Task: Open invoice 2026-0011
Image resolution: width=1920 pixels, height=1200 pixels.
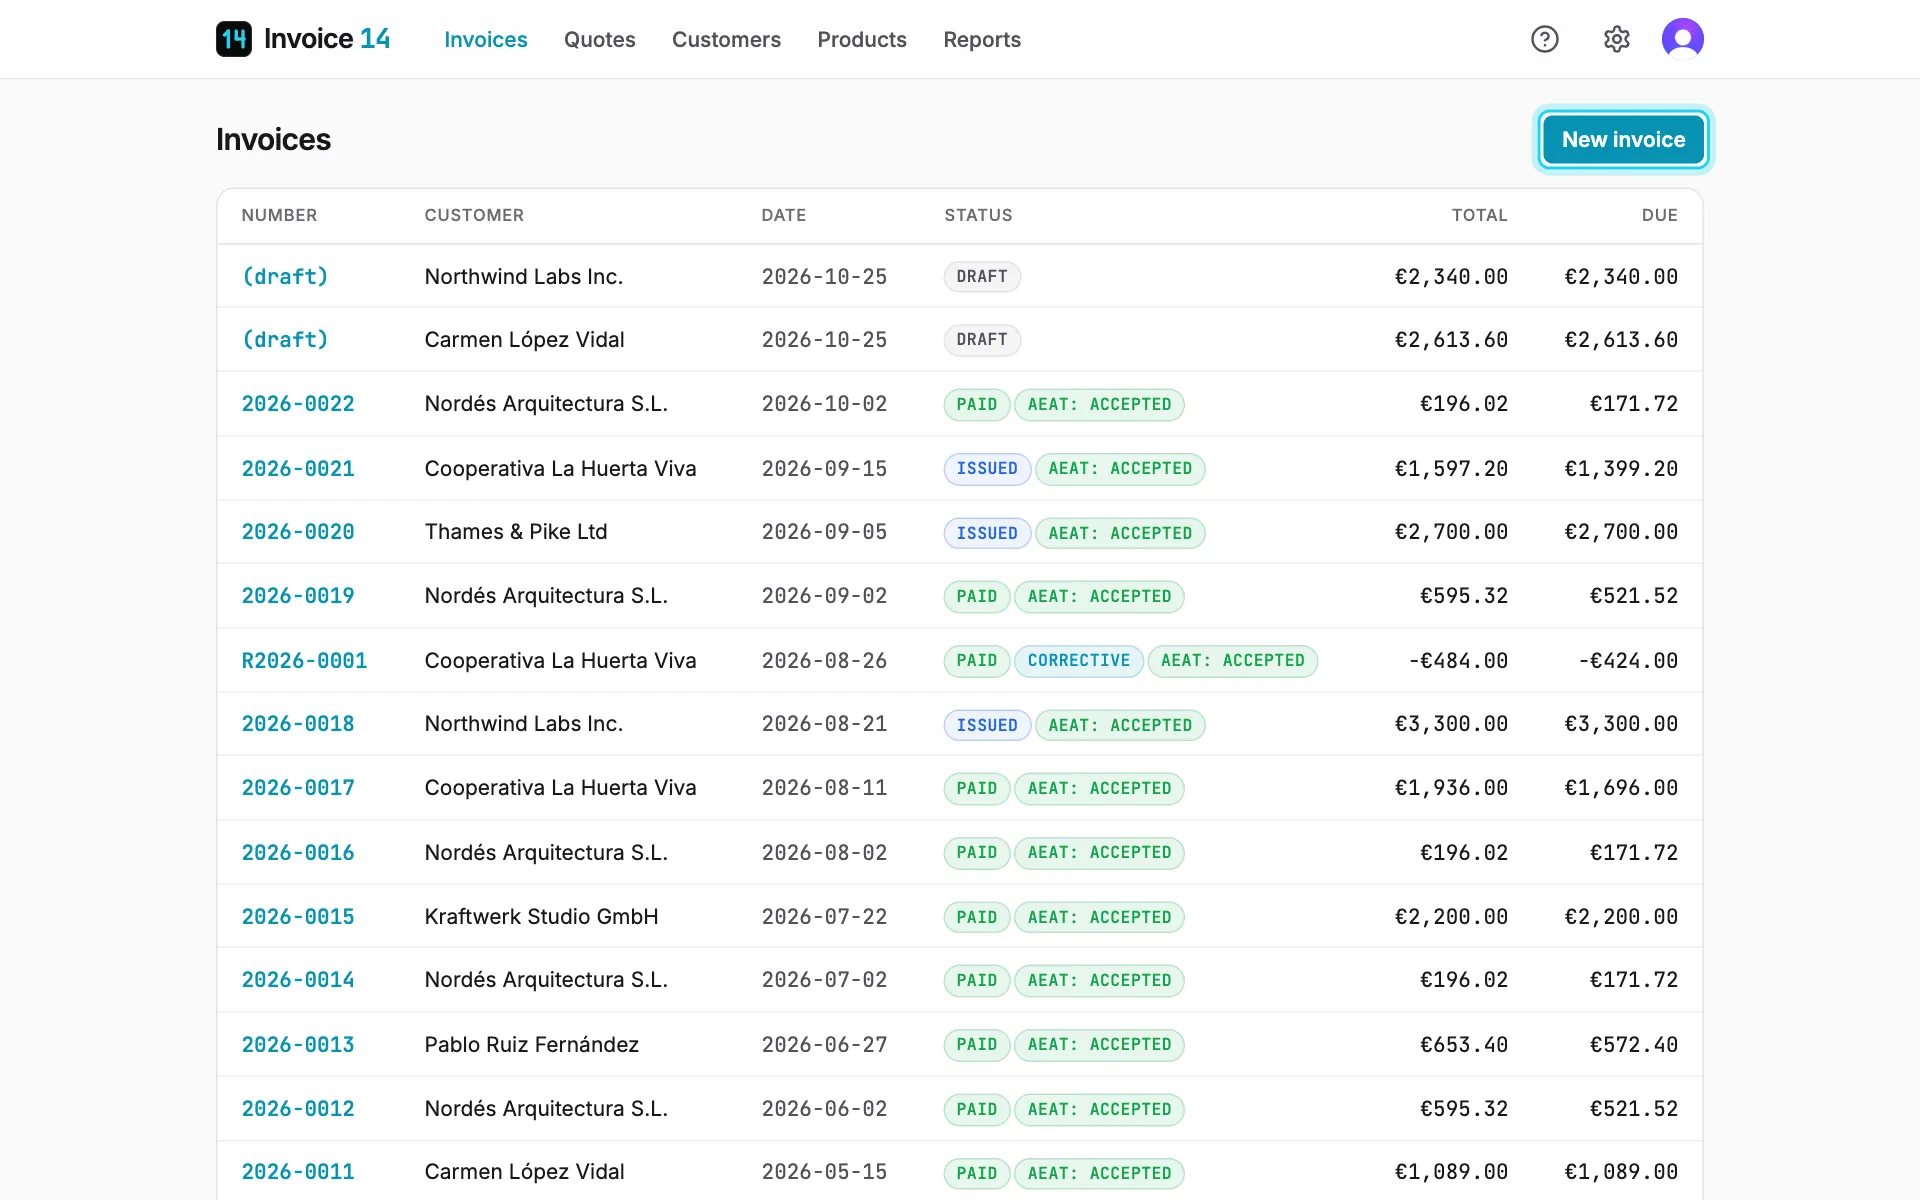Action: [298, 1172]
